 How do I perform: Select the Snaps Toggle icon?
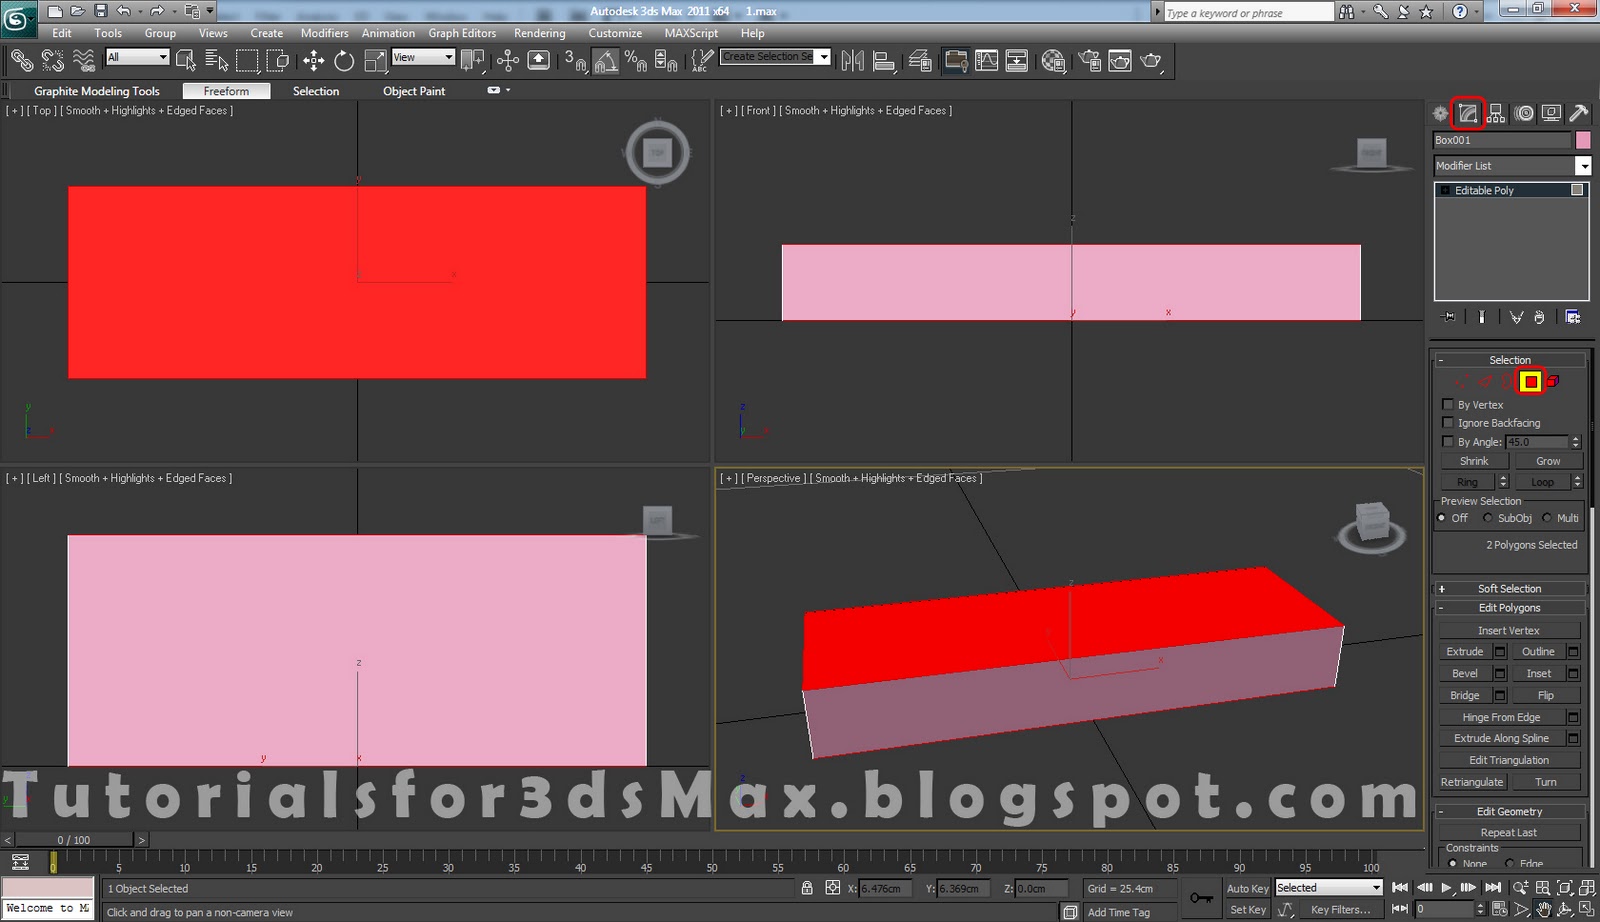tap(575, 60)
